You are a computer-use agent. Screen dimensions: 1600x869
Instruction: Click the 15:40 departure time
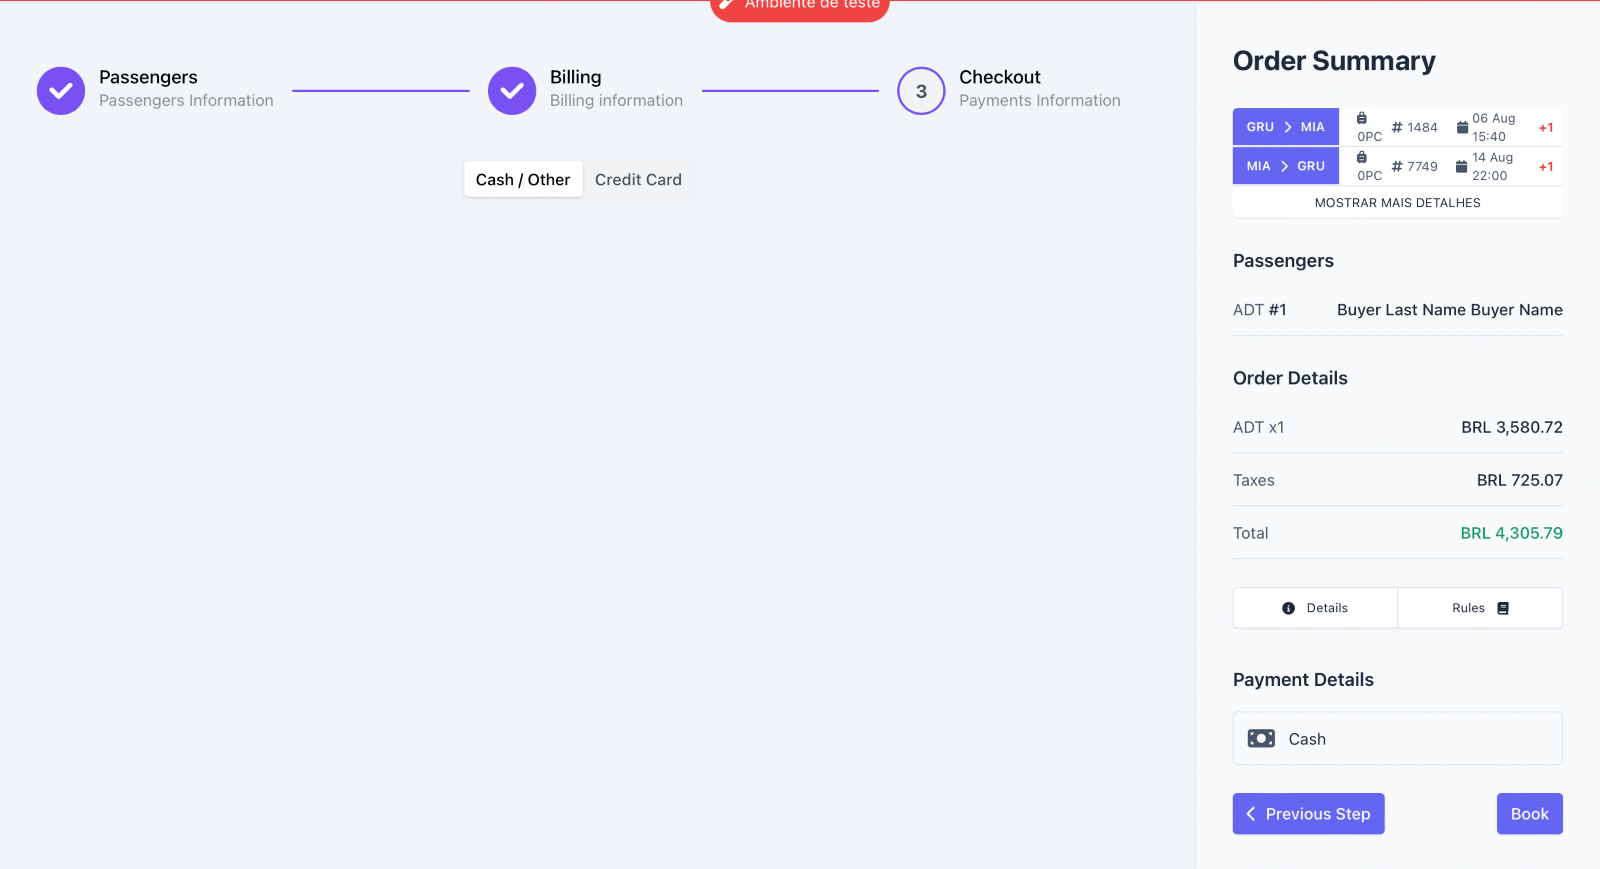(x=1489, y=137)
